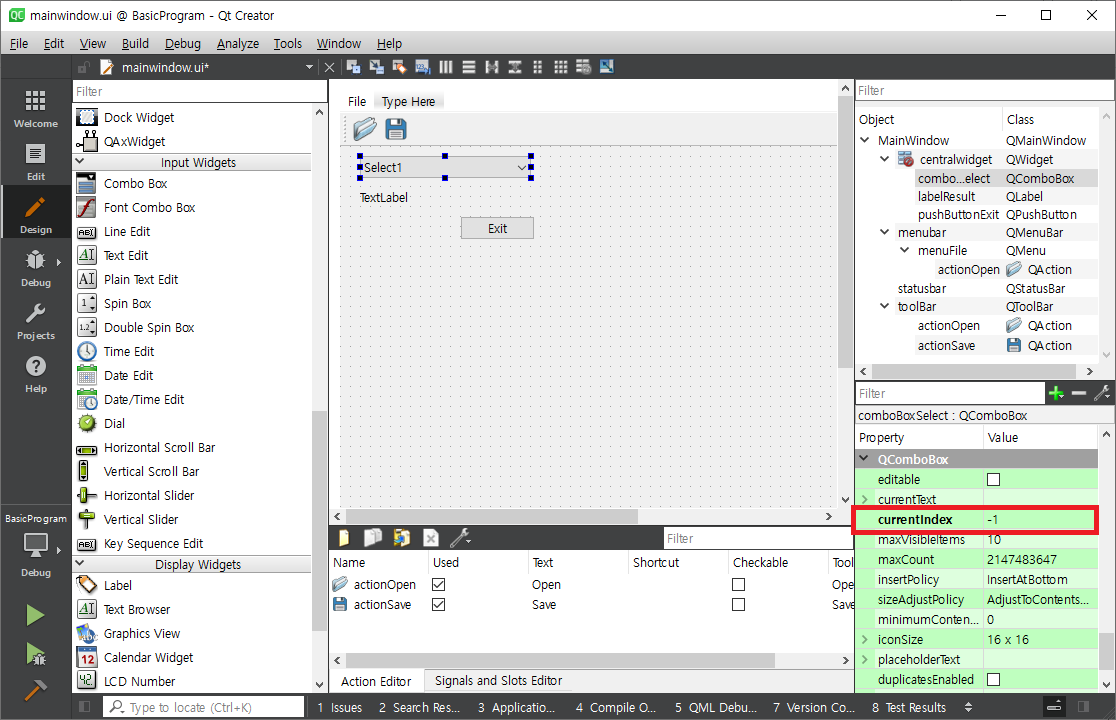Click the Open folder icon in form toolbar
Screen dimensions: 1116x720
coord(365,129)
